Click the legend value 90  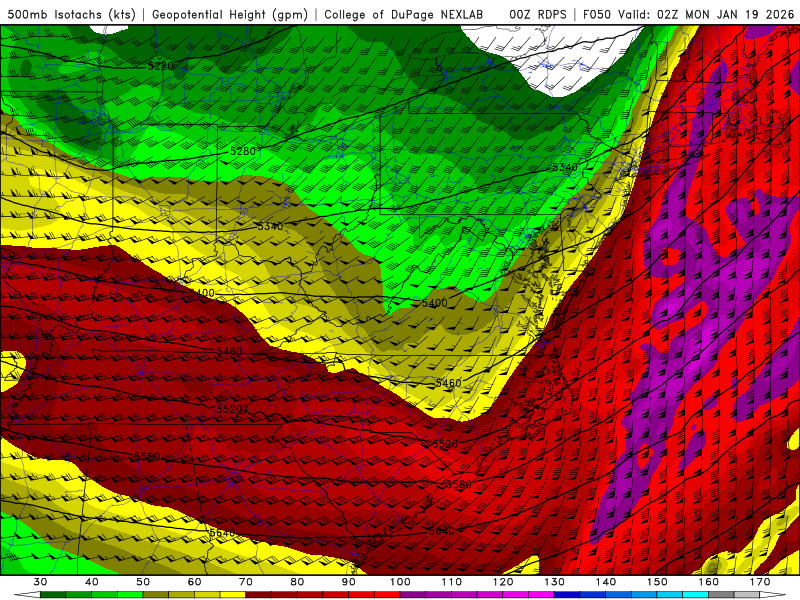pos(348,582)
